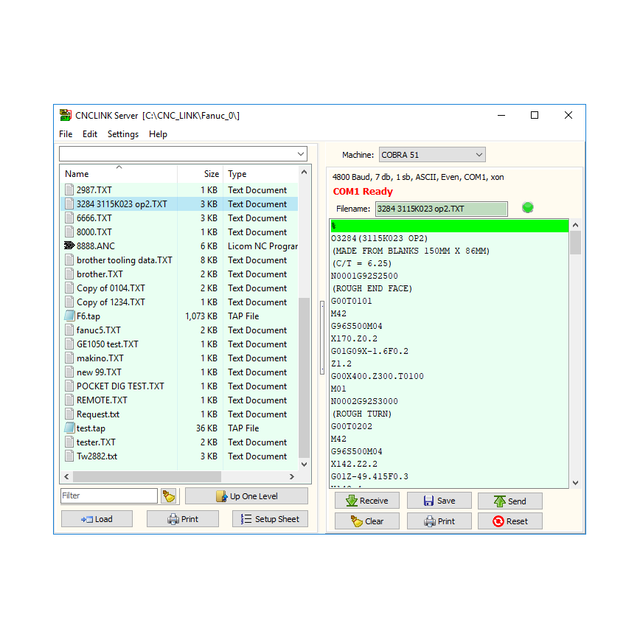This screenshot has width=640, height=640.
Task: Select file new 99.TXT
Action: click(180, 372)
